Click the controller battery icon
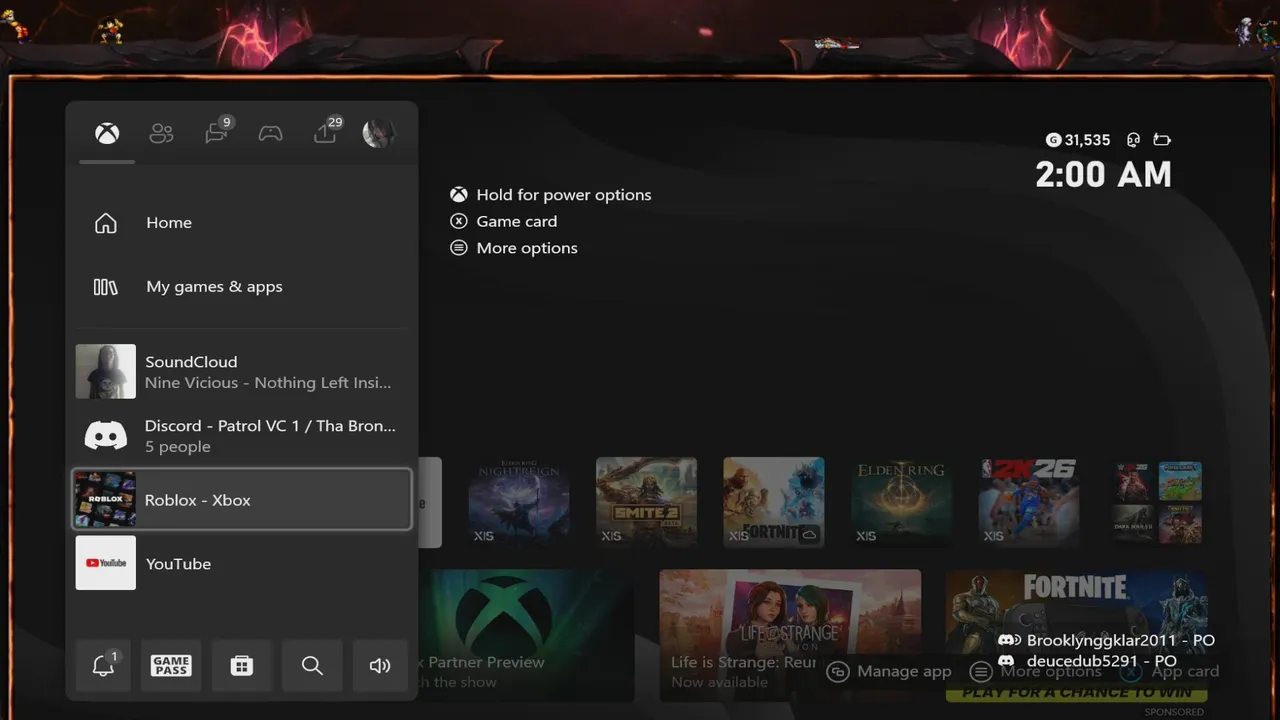The image size is (1280, 720). point(1161,140)
